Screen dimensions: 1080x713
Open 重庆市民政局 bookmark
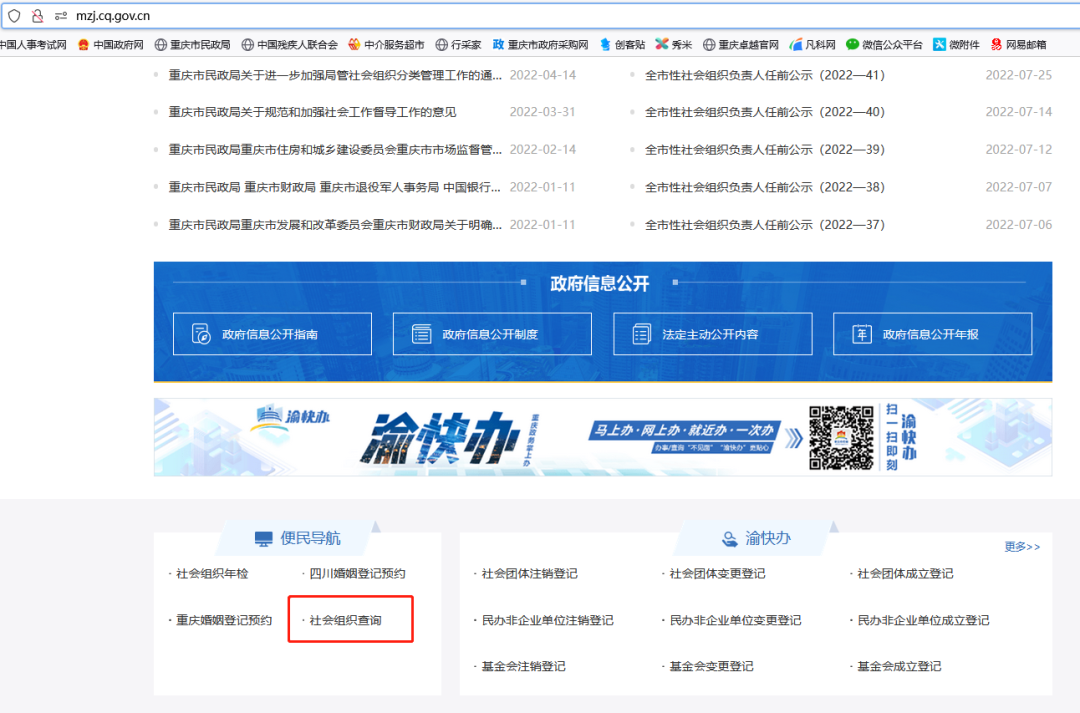tap(192, 45)
